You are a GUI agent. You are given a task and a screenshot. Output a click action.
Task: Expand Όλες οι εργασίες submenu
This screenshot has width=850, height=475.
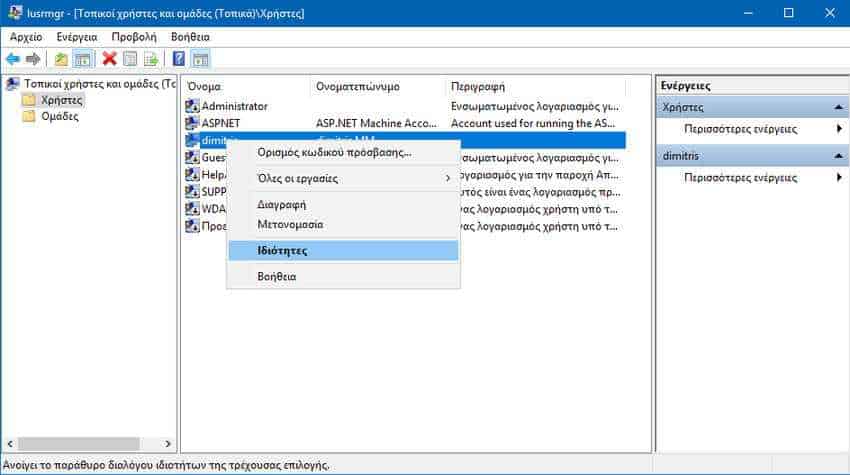click(343, 178)
